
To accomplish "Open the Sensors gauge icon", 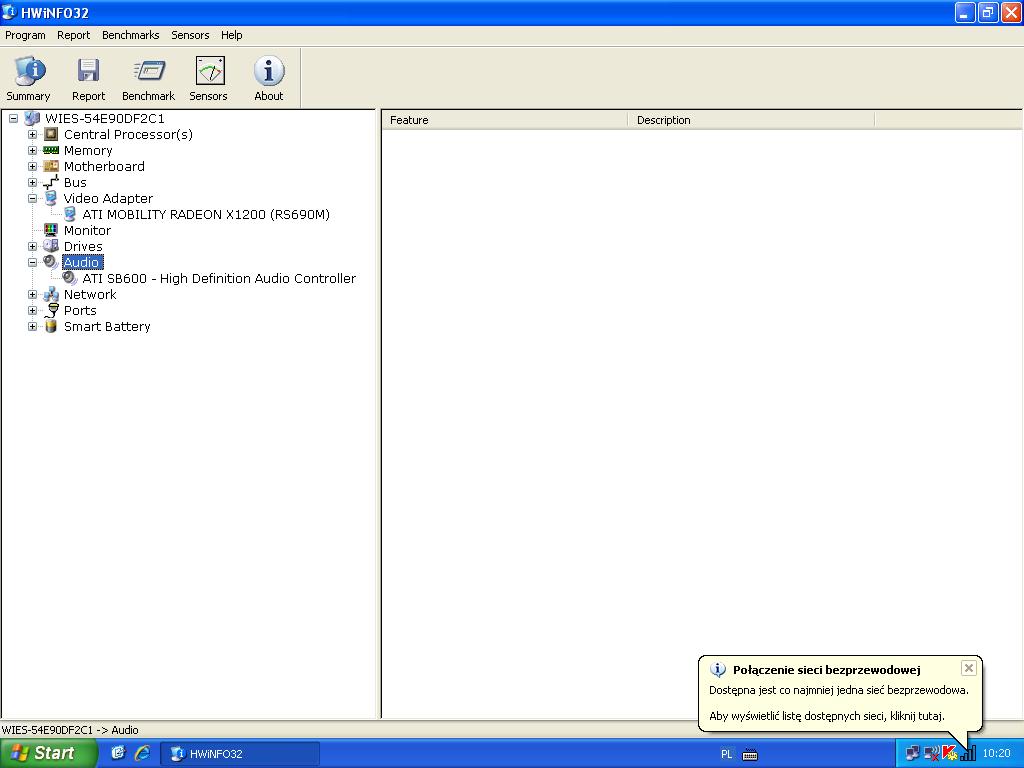I will [209, 71].
